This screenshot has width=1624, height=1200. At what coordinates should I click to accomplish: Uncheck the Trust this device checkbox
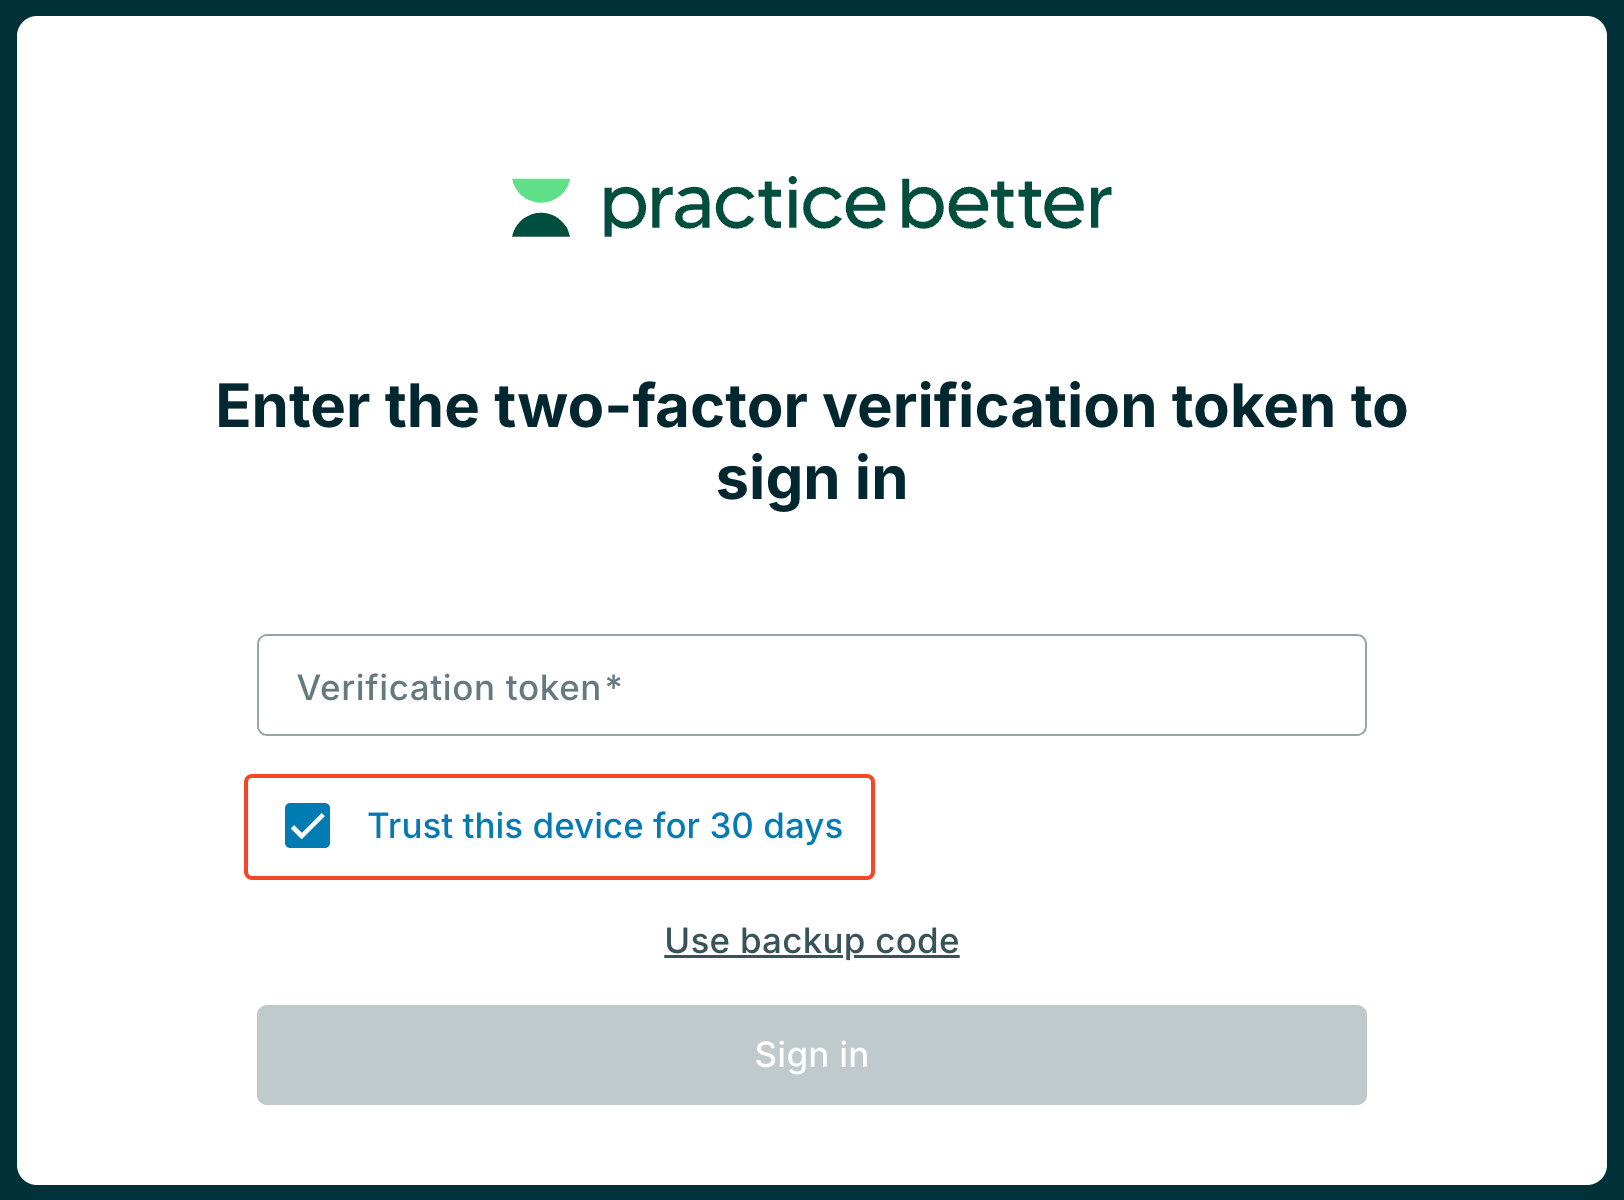pyautogui.click(x=307, y=826)
